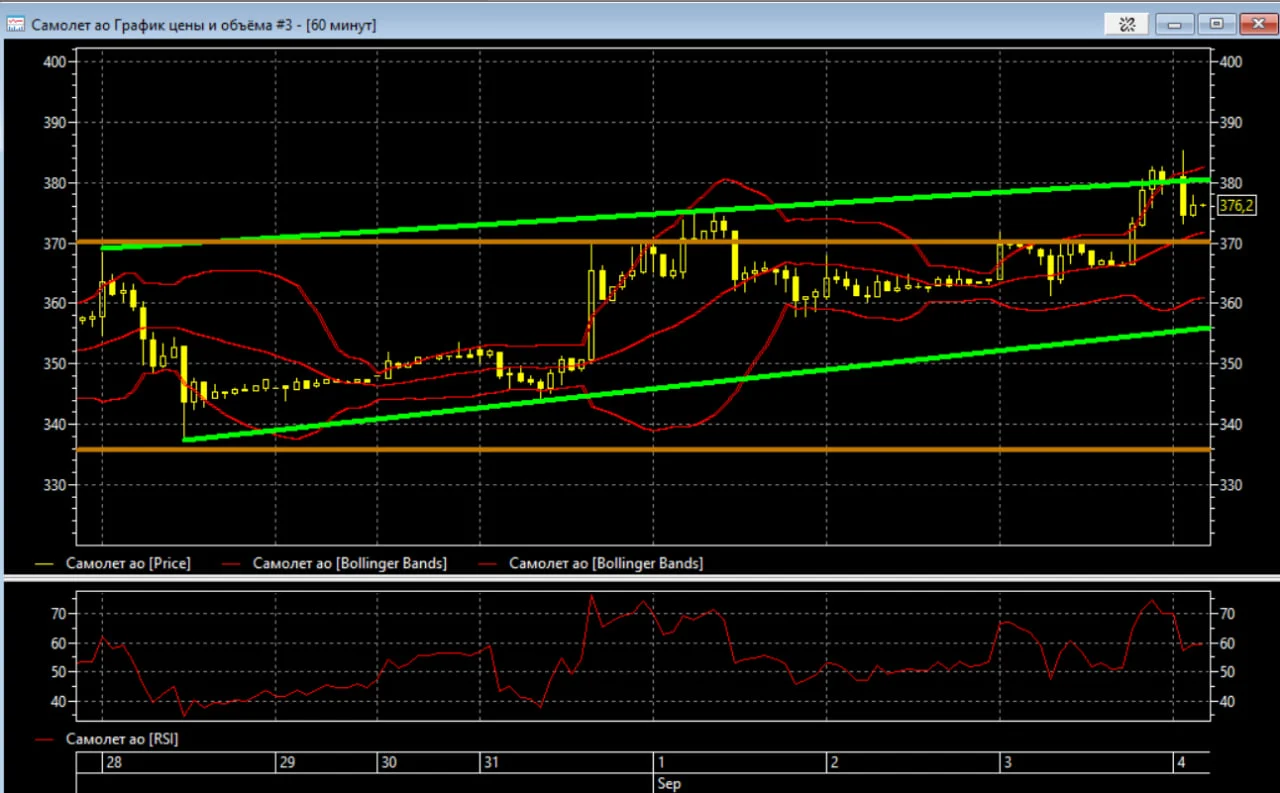The width and height of the screenshot is (1280, 793).
Task: Click 360 on the right price axis
Action: pos(1229,304)
